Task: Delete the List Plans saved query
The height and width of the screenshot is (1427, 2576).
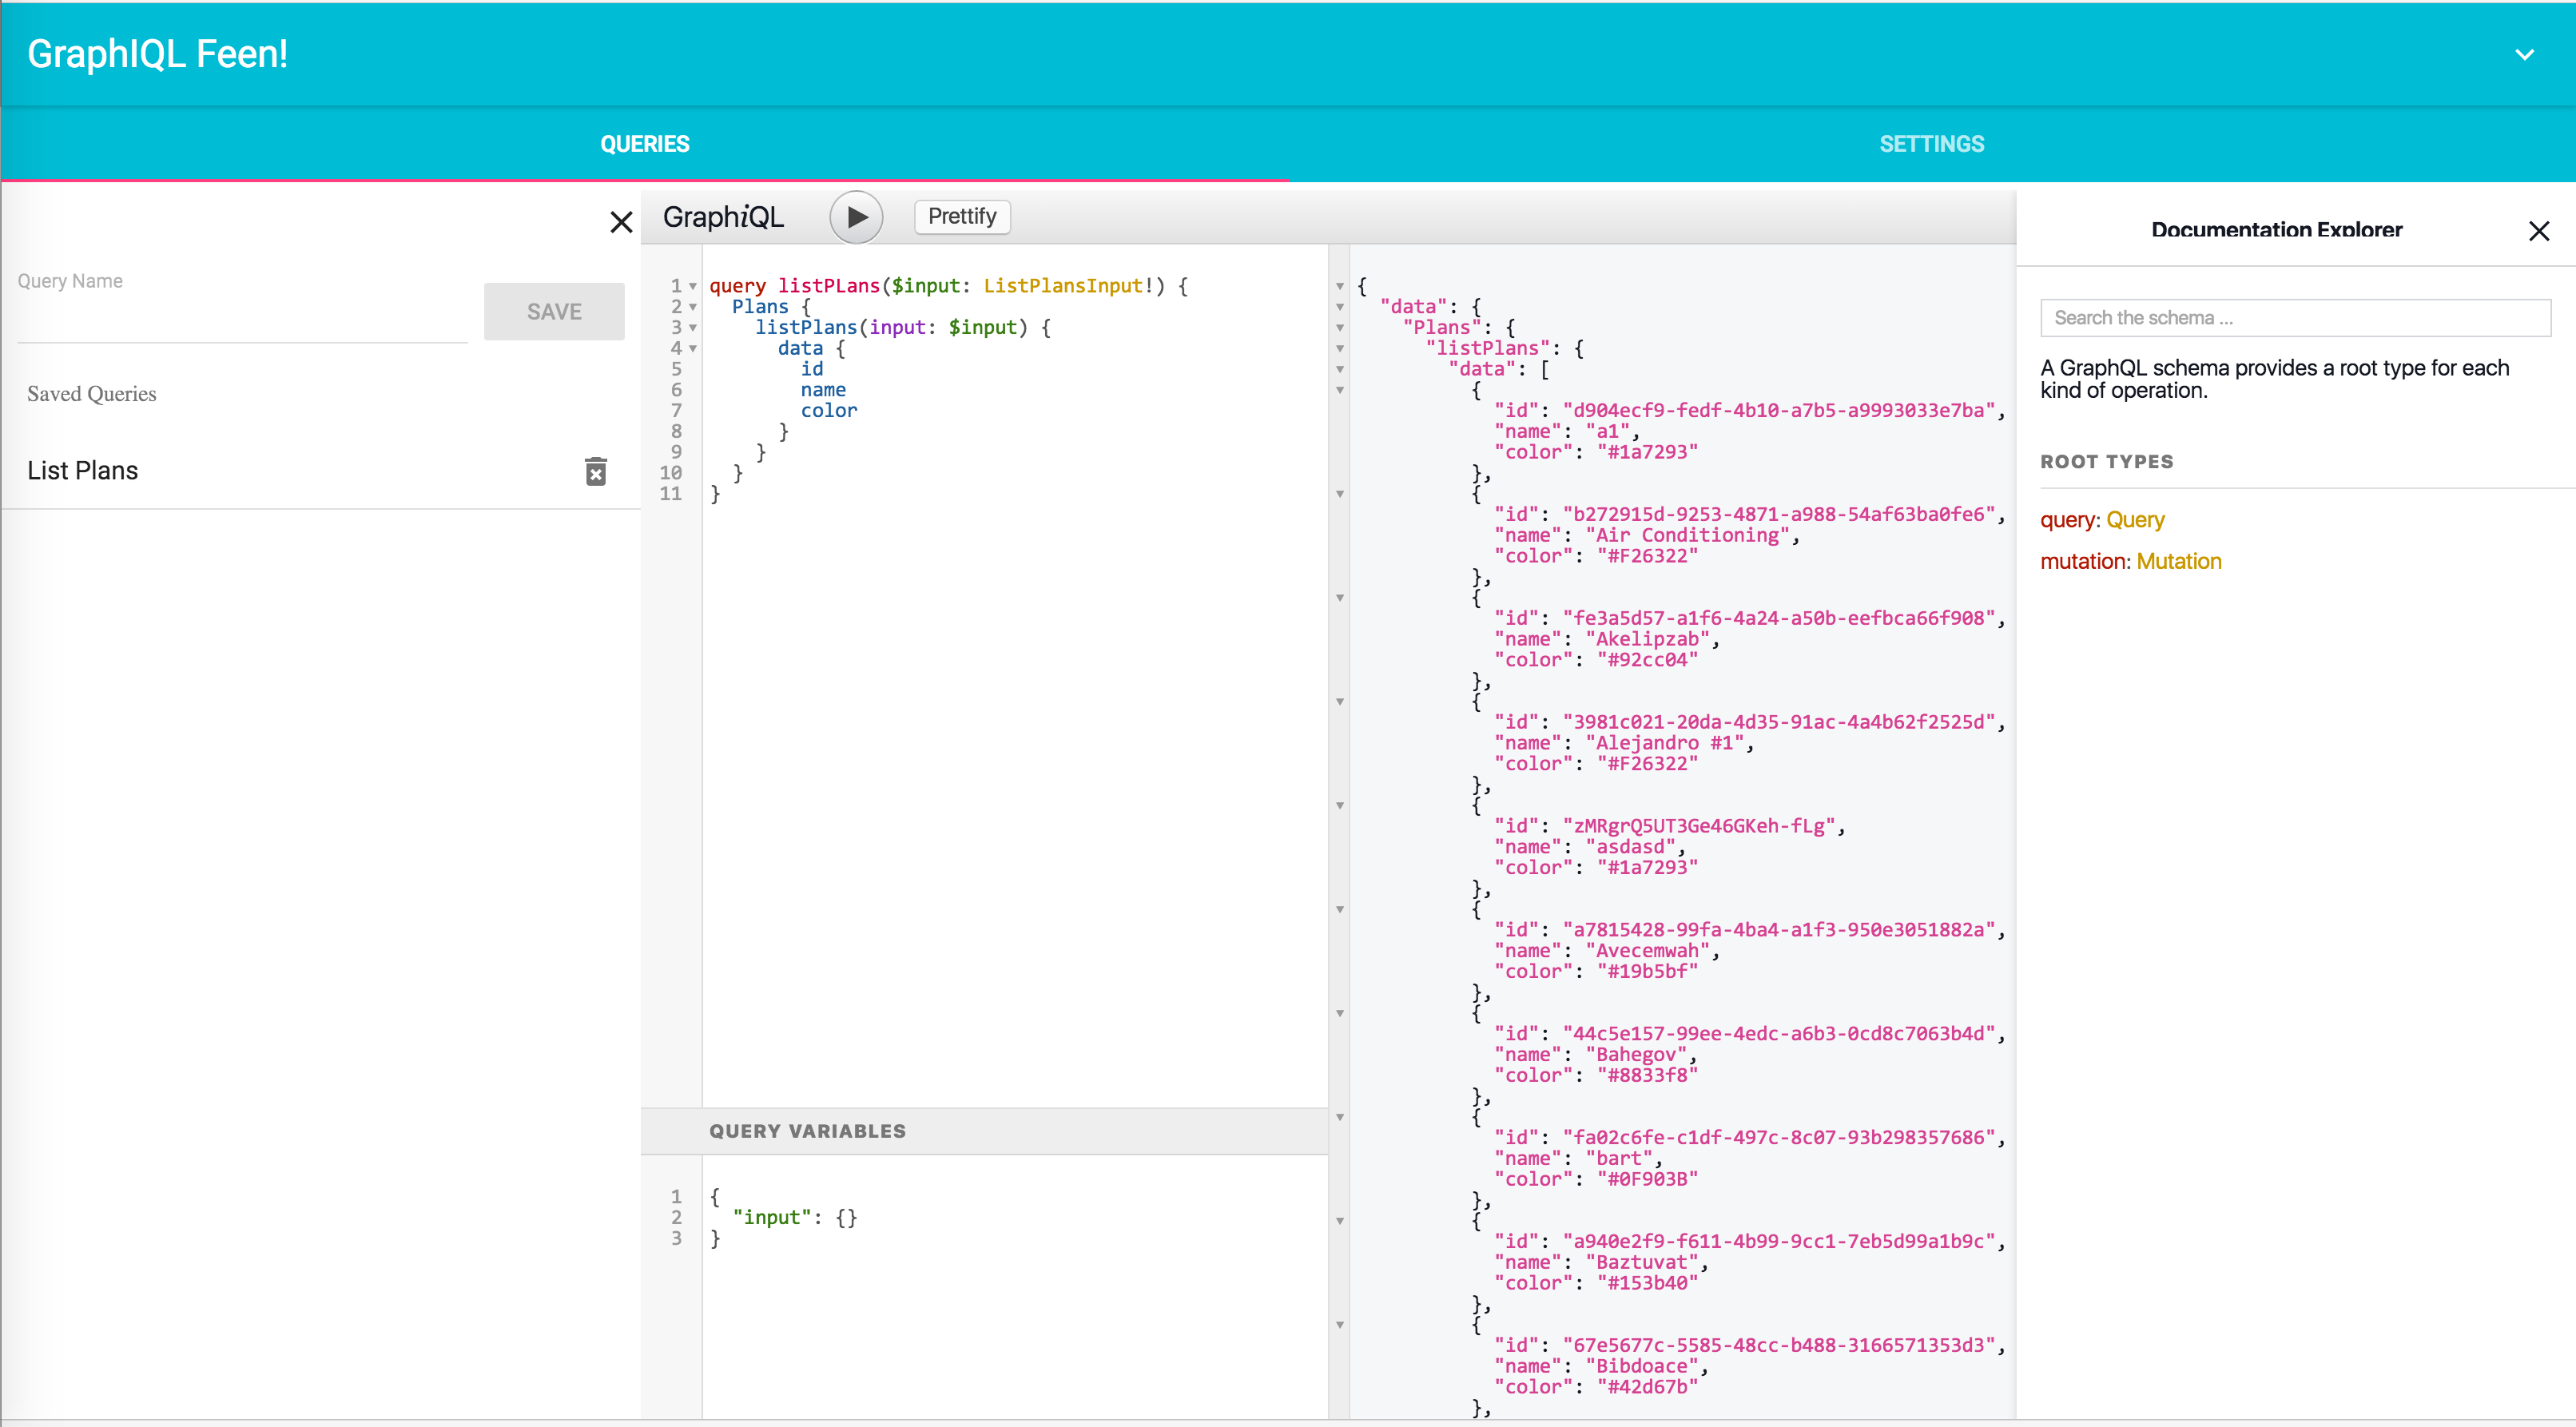Action: coord(596,471)
